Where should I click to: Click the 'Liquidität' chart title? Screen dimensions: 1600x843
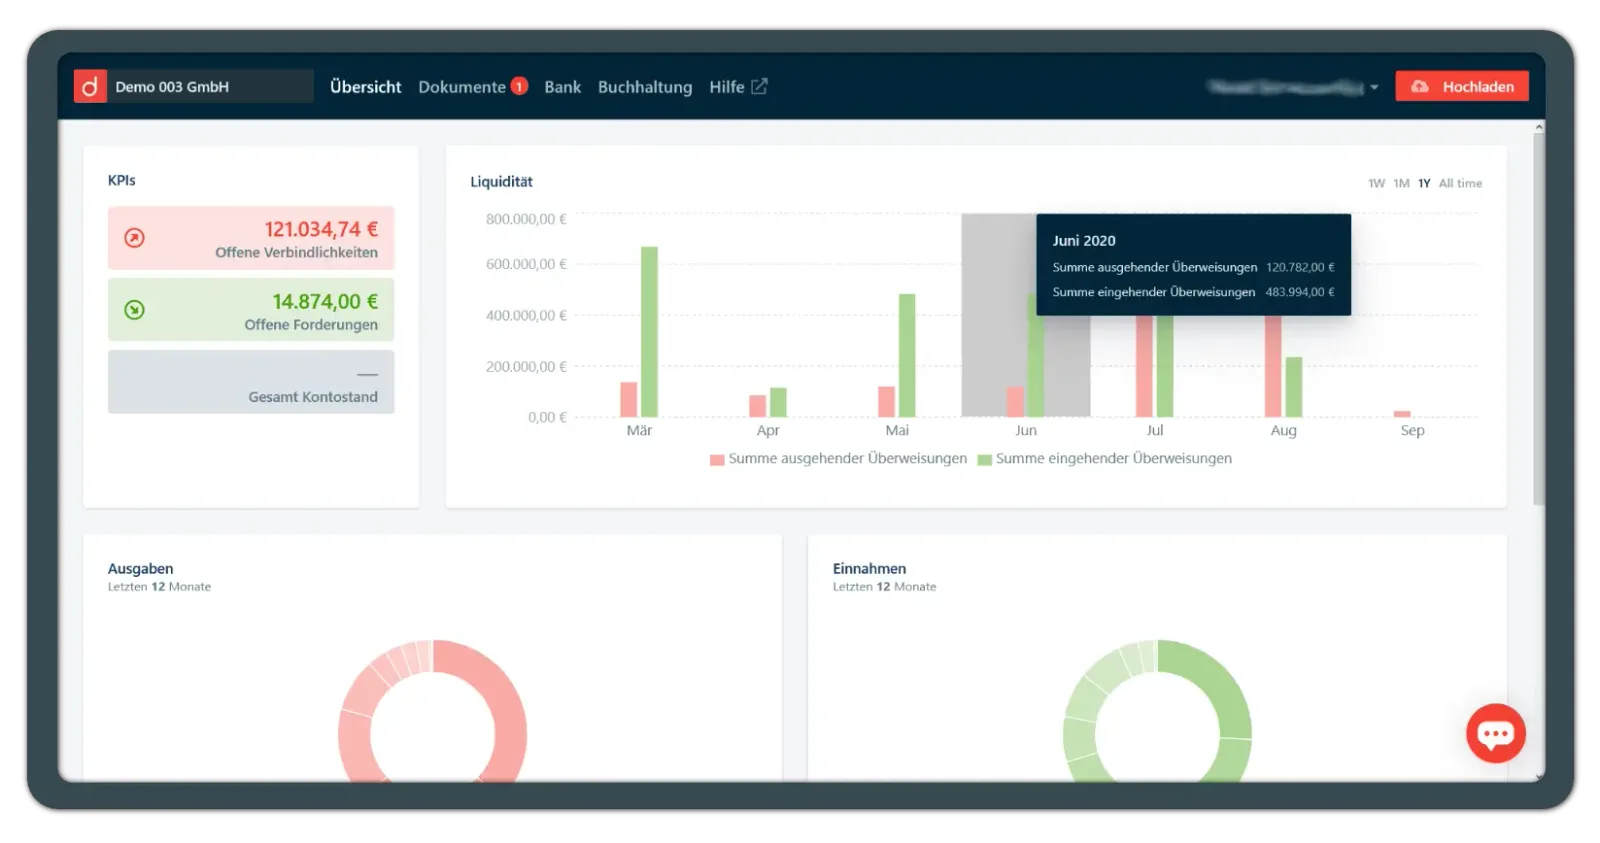(501, 182)
